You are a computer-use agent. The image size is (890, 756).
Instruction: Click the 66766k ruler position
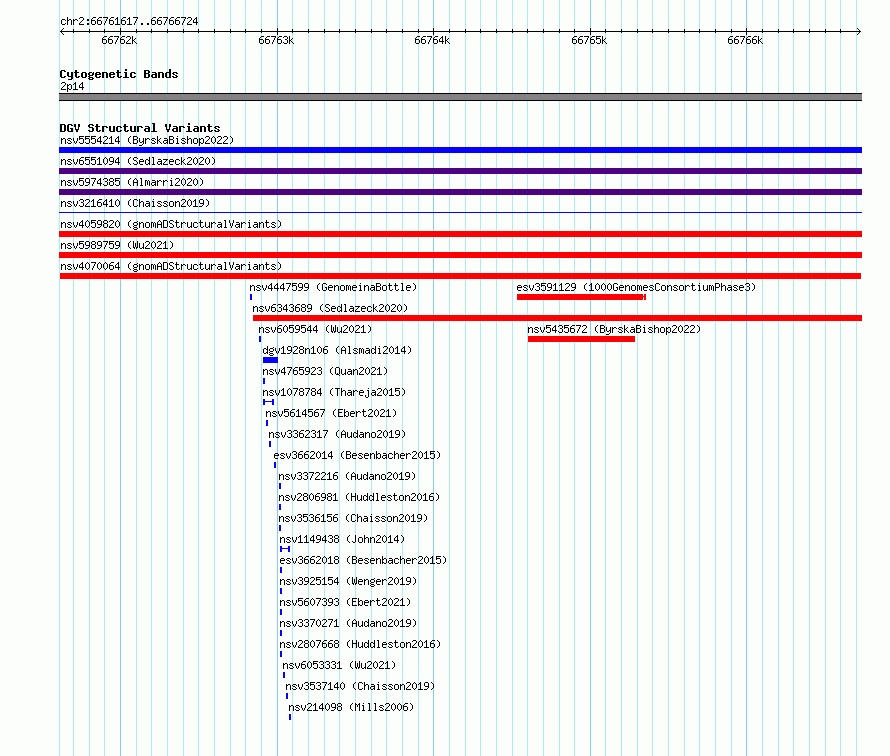point(745,40)
